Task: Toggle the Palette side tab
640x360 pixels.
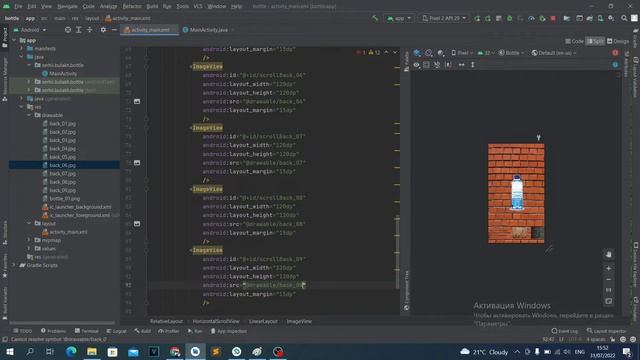Action: 407,62
